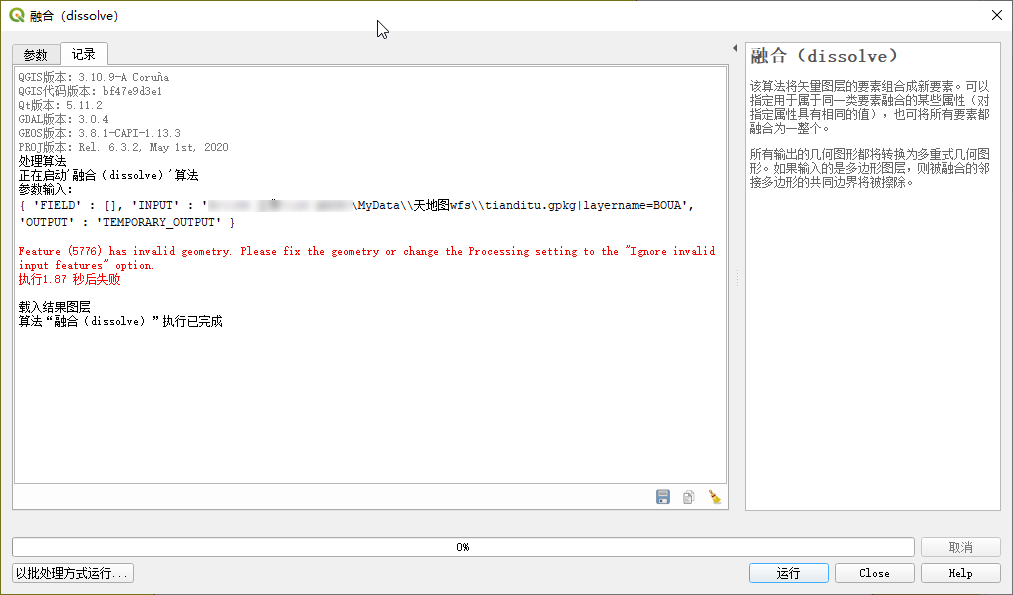Click the first help description paragraph
Image resolution: width=1013 pixels, height=595 pixels.
click(870, 107)
